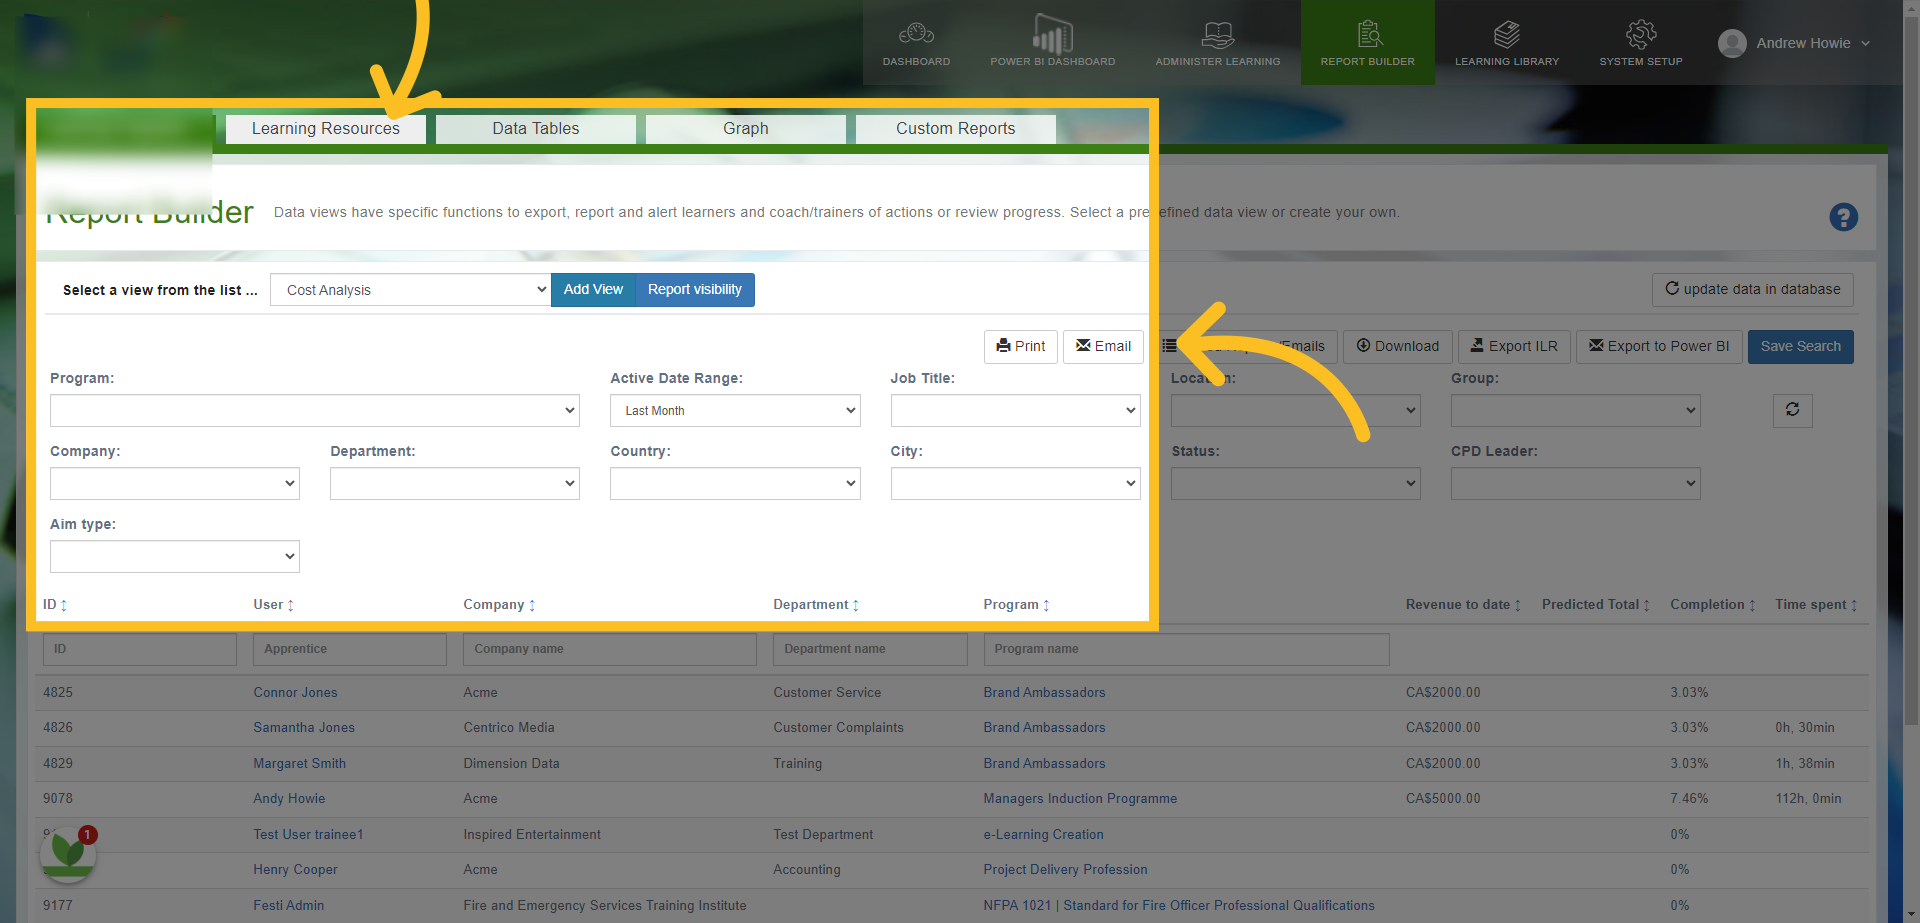The image size is (1920, 923).
Task: Click the Email button
Action: pos(1103,346)
